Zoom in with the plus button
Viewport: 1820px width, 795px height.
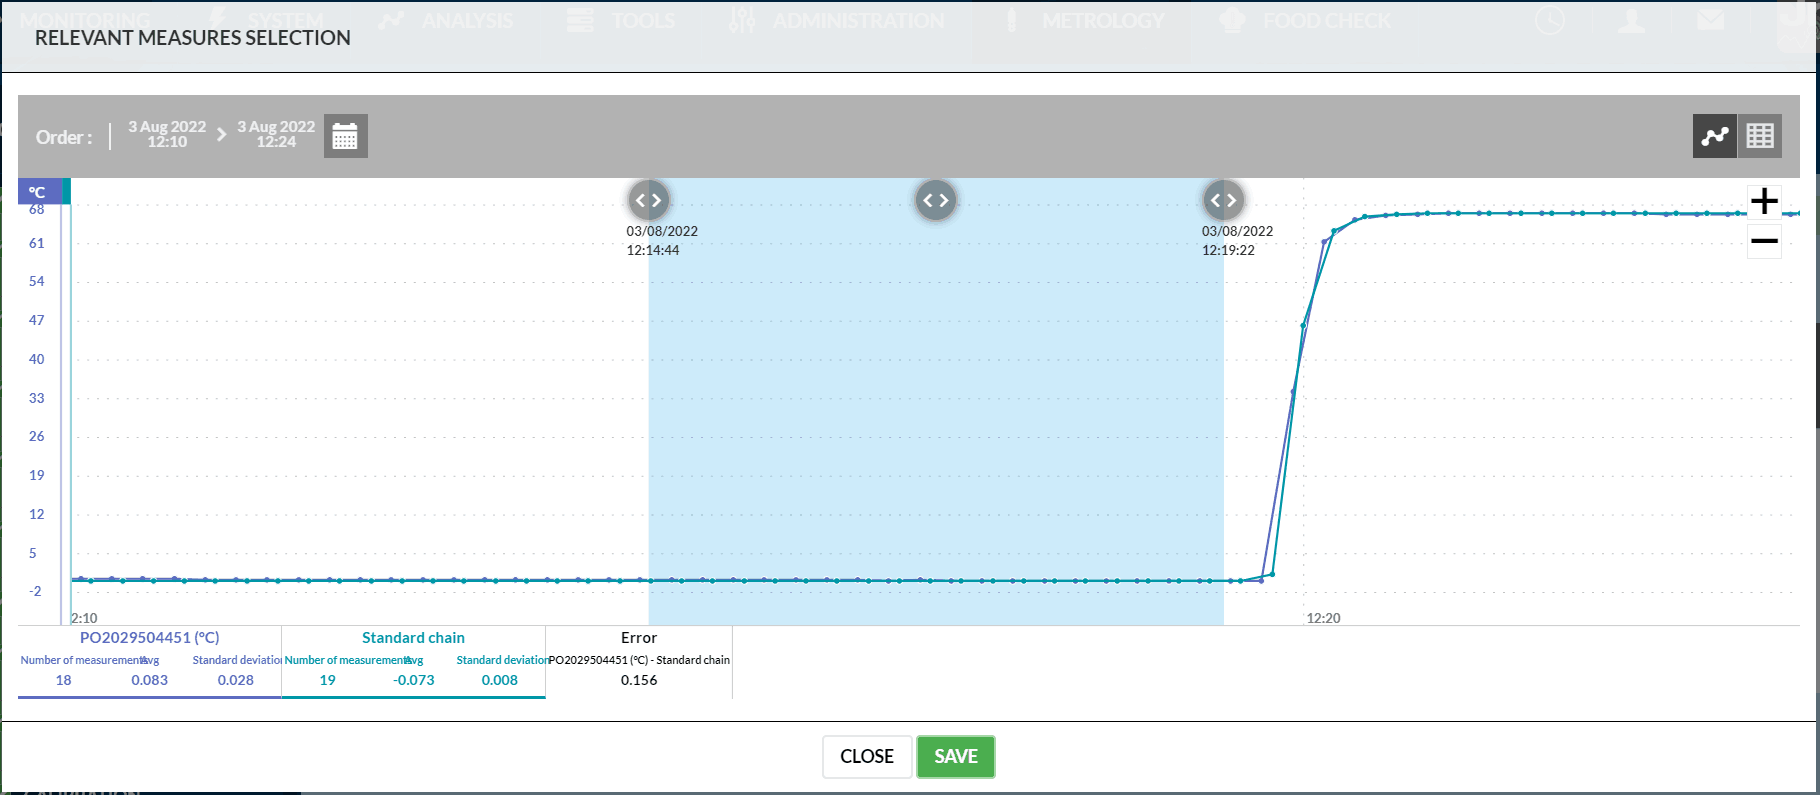pos(1764,201)
